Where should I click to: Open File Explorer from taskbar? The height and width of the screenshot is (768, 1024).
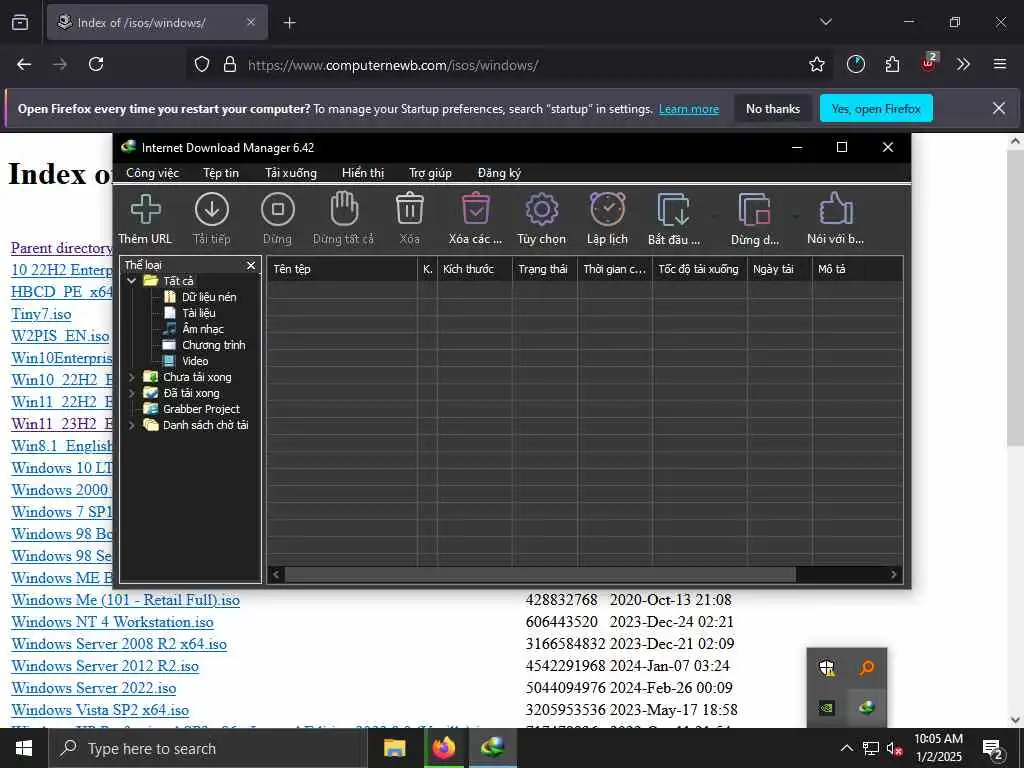(394, 748)
